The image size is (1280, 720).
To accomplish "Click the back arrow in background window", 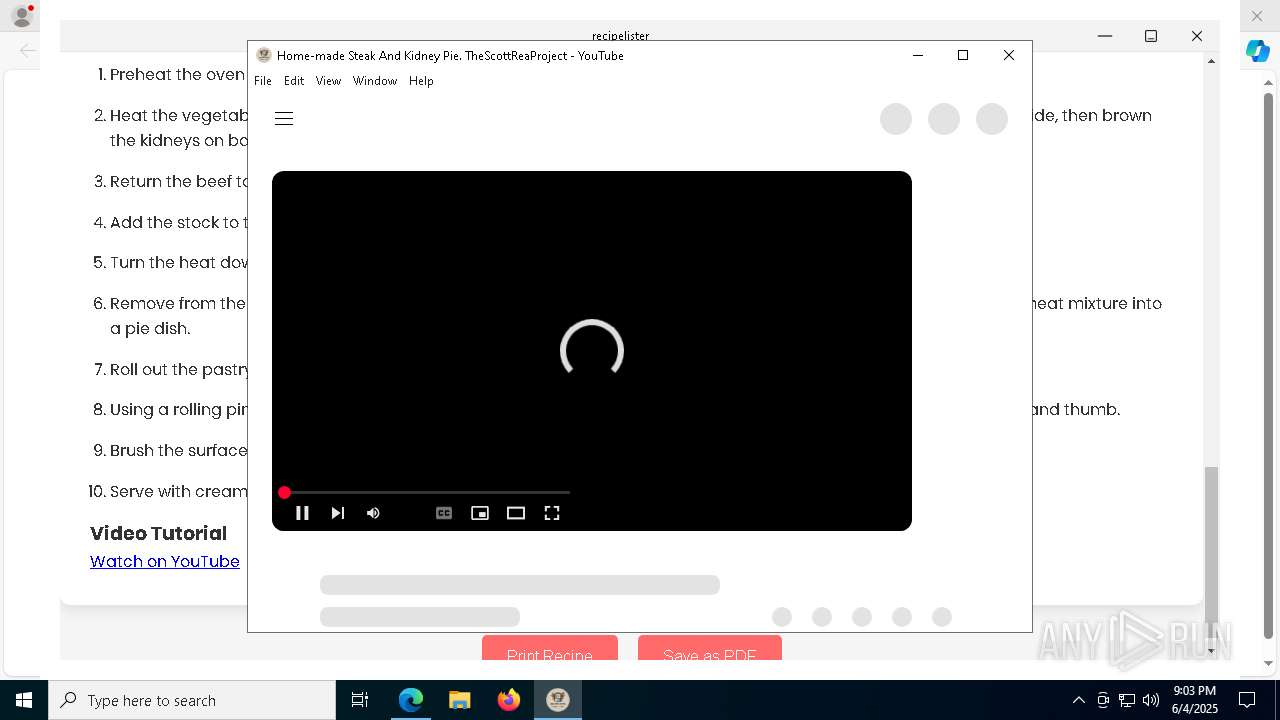I will tap(28, 50).
